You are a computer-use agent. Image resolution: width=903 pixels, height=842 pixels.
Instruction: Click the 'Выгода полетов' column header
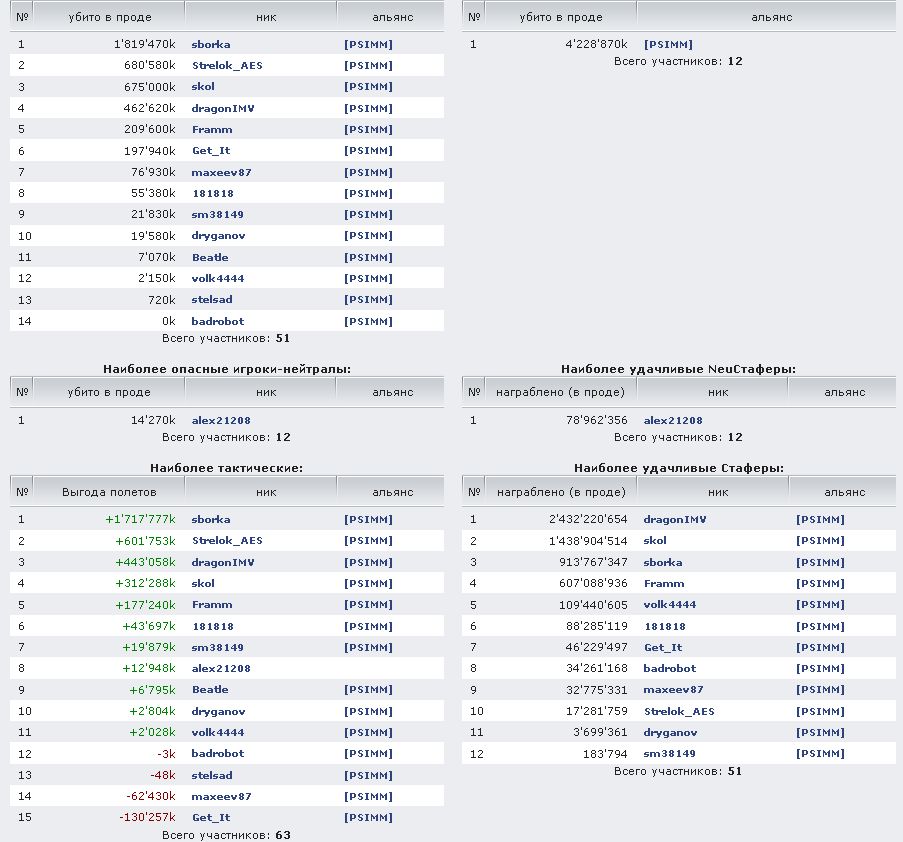pyautogui.click(x=109, y=492)
